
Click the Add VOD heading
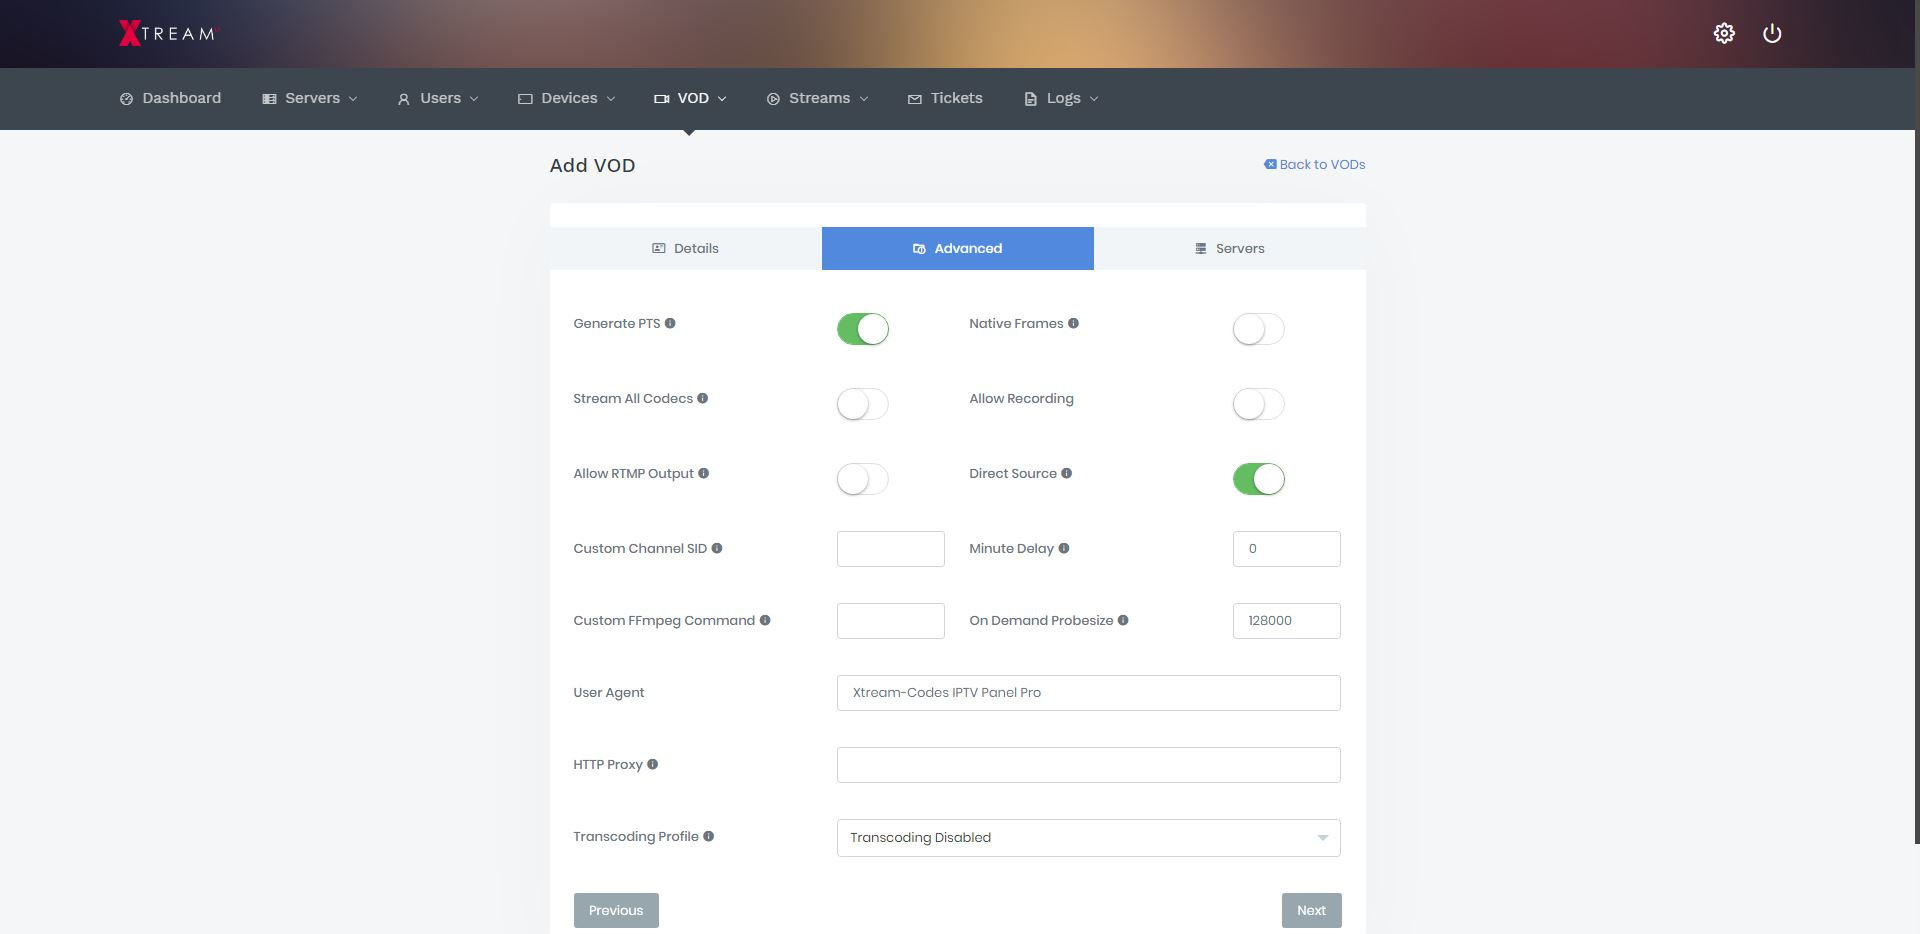(x=592, y=165)
